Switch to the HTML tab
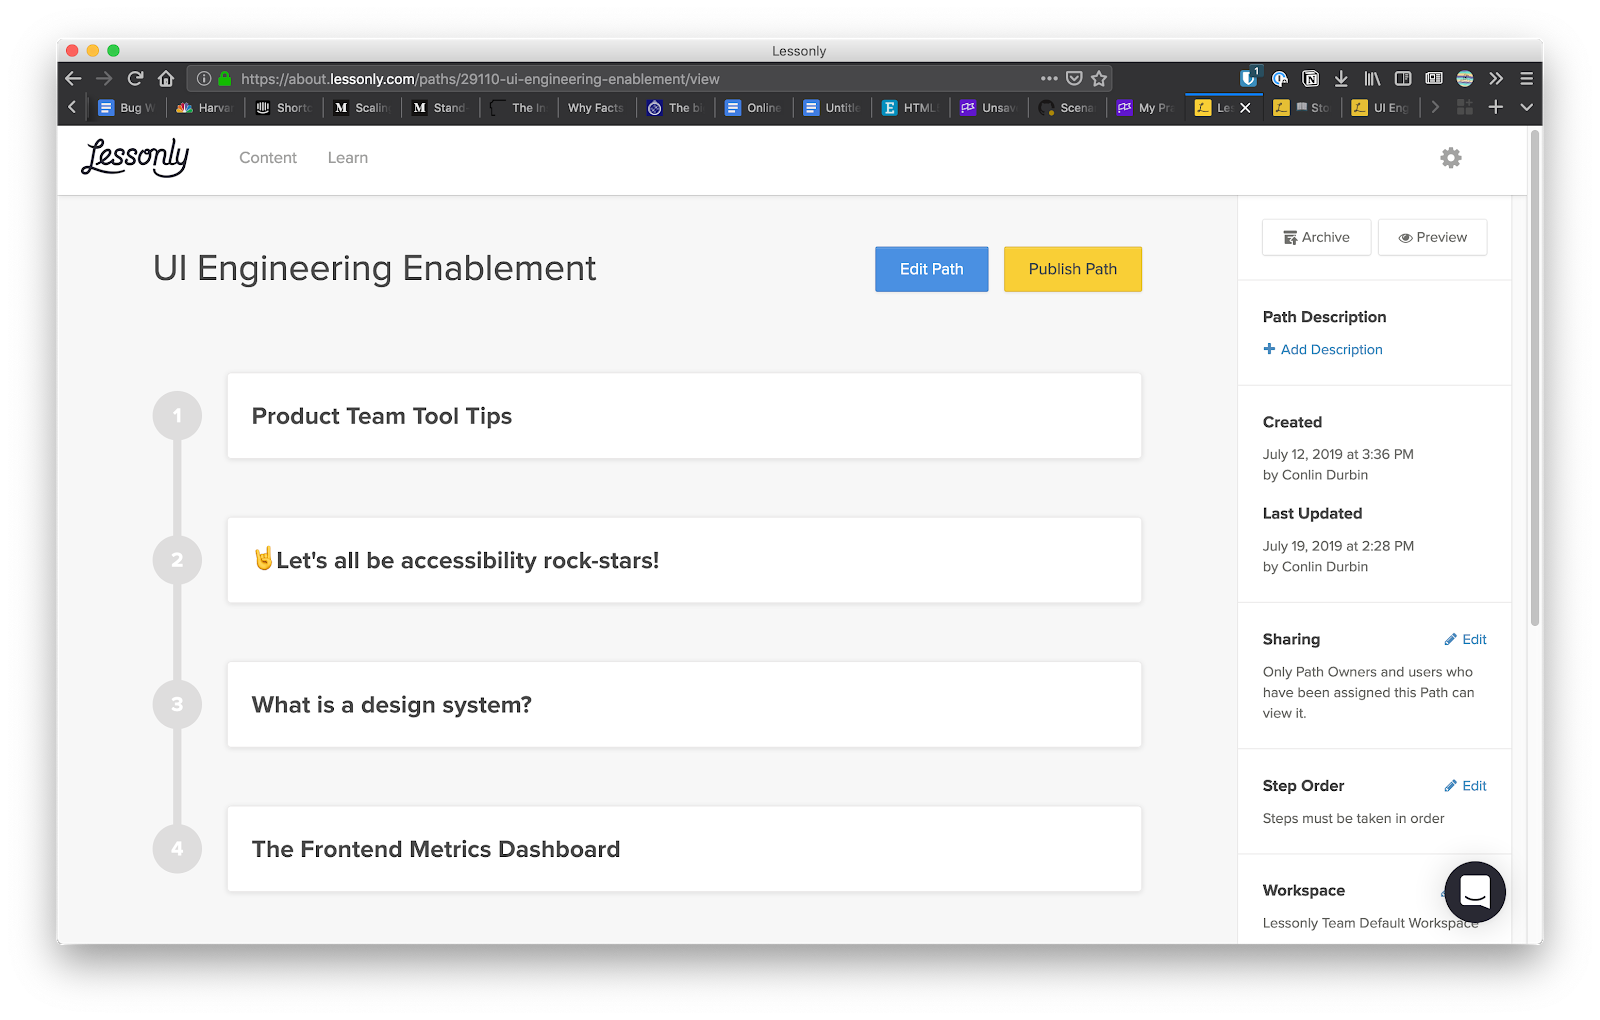The image size is (1600, 1020). click(910, 107)
